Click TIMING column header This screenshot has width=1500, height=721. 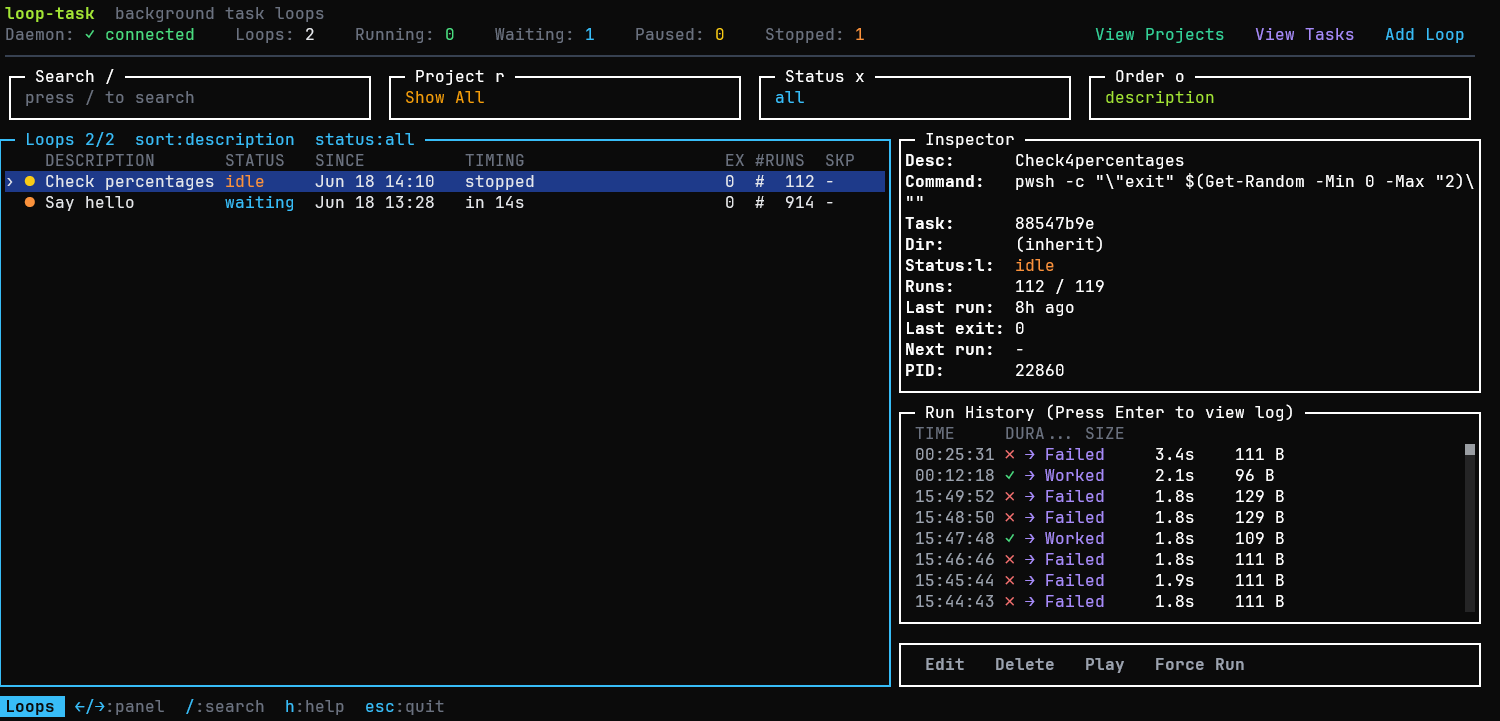point(495,160)
